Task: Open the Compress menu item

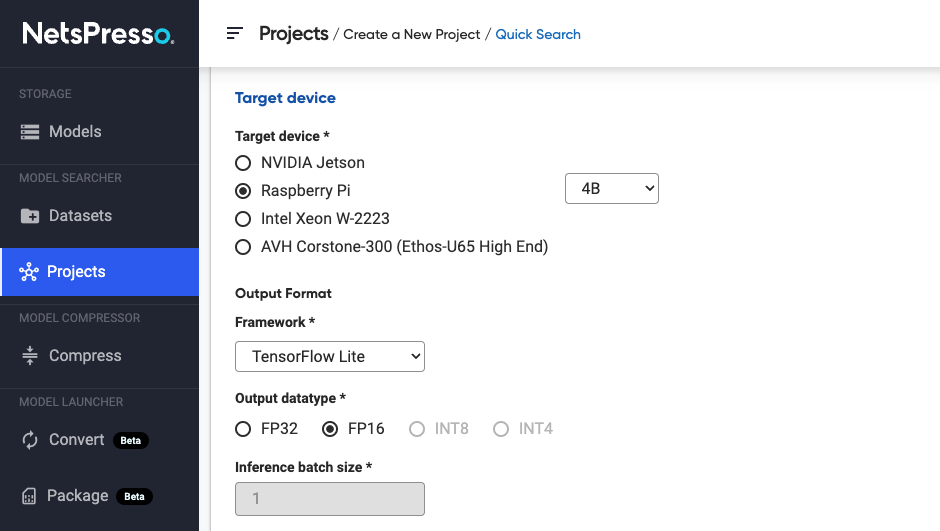Action: tap(85, 356)
